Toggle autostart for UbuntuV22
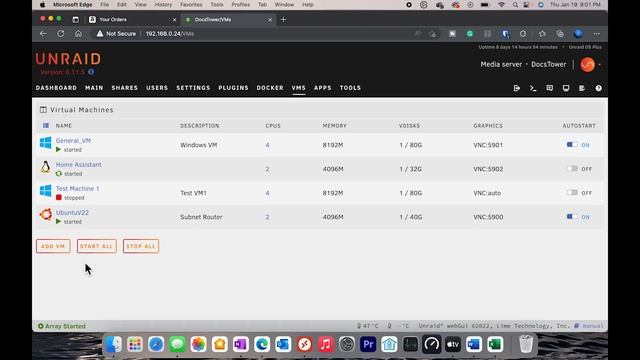The width and height of the screenshot is (640, 360). tap(572, 217)
